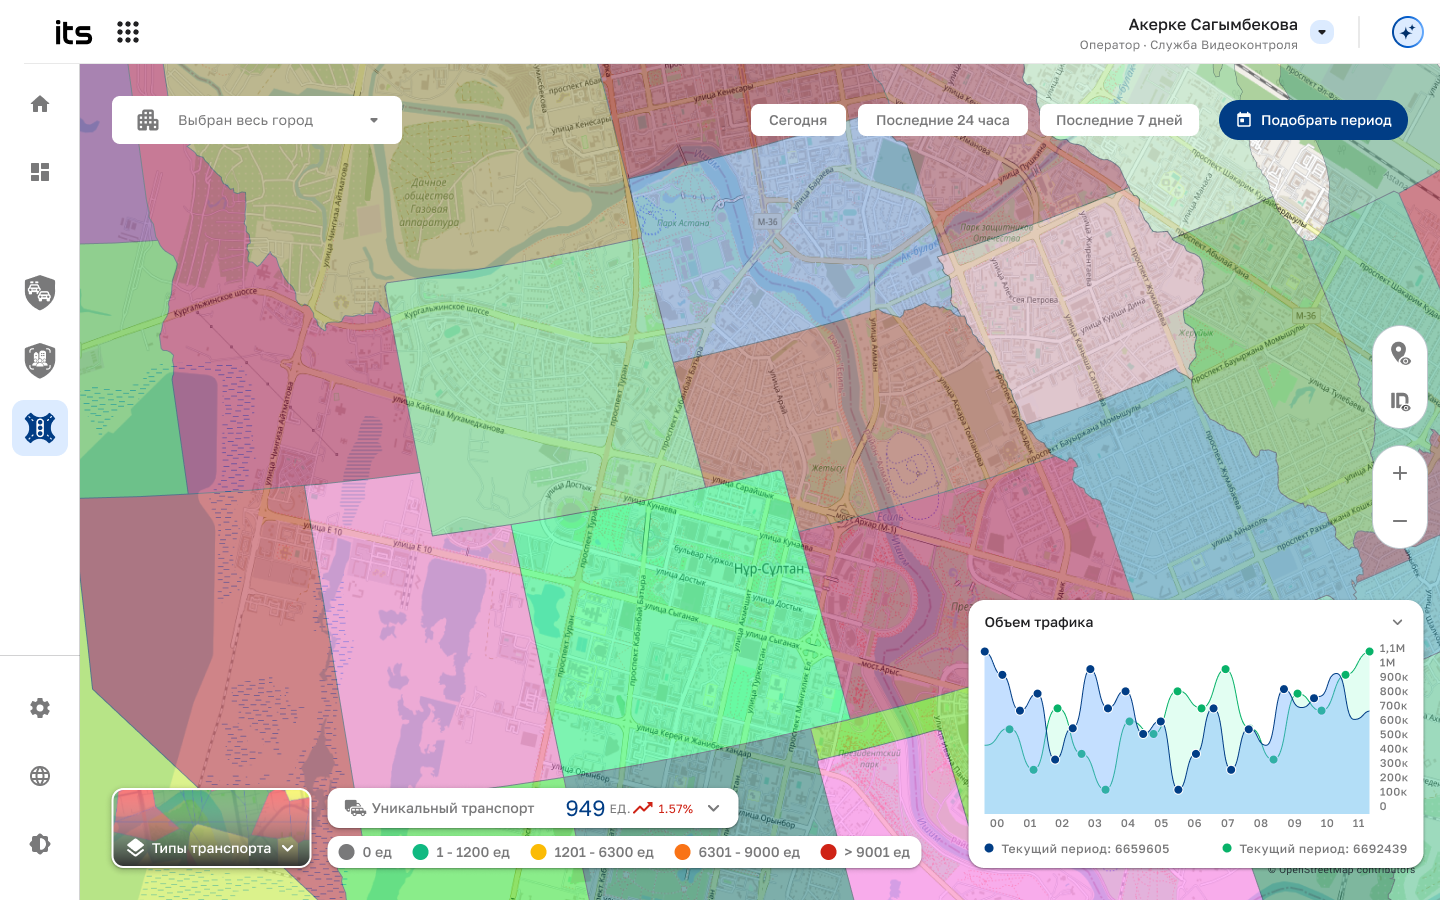Click the globe language icon
Image resolution: width=1440 pixels, height=900 pixels.
click(x=40, y=776)
